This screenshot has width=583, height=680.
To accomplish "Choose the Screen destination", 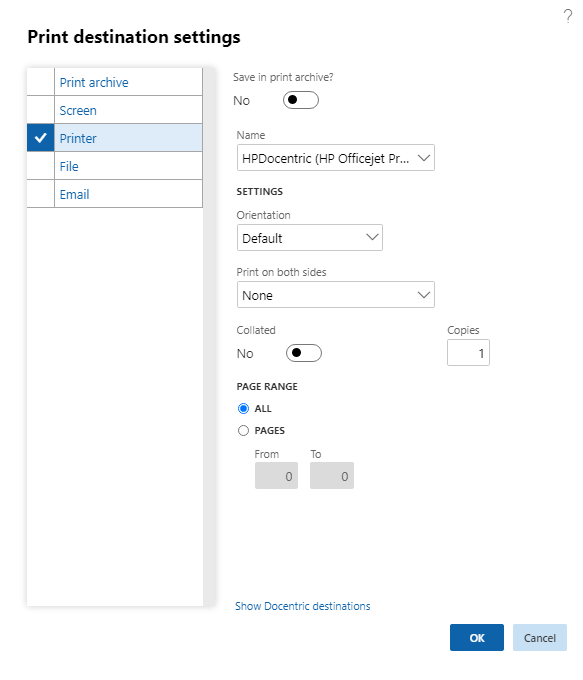I will pos(115,110).
